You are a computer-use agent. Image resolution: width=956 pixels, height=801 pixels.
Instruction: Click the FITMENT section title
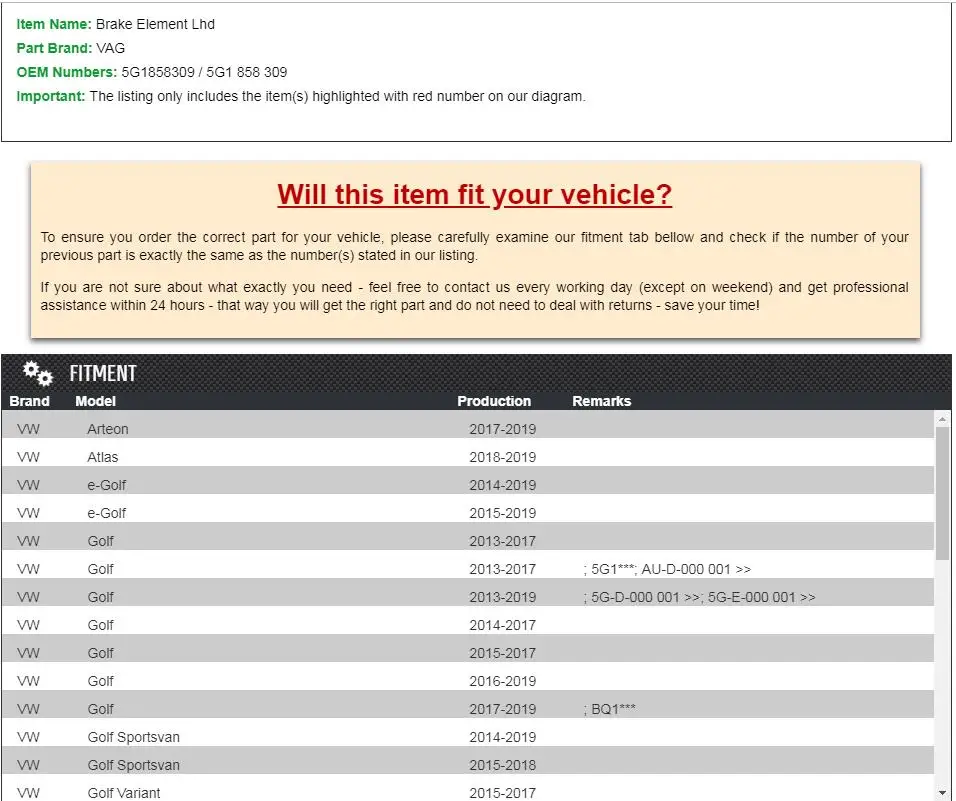102,373
